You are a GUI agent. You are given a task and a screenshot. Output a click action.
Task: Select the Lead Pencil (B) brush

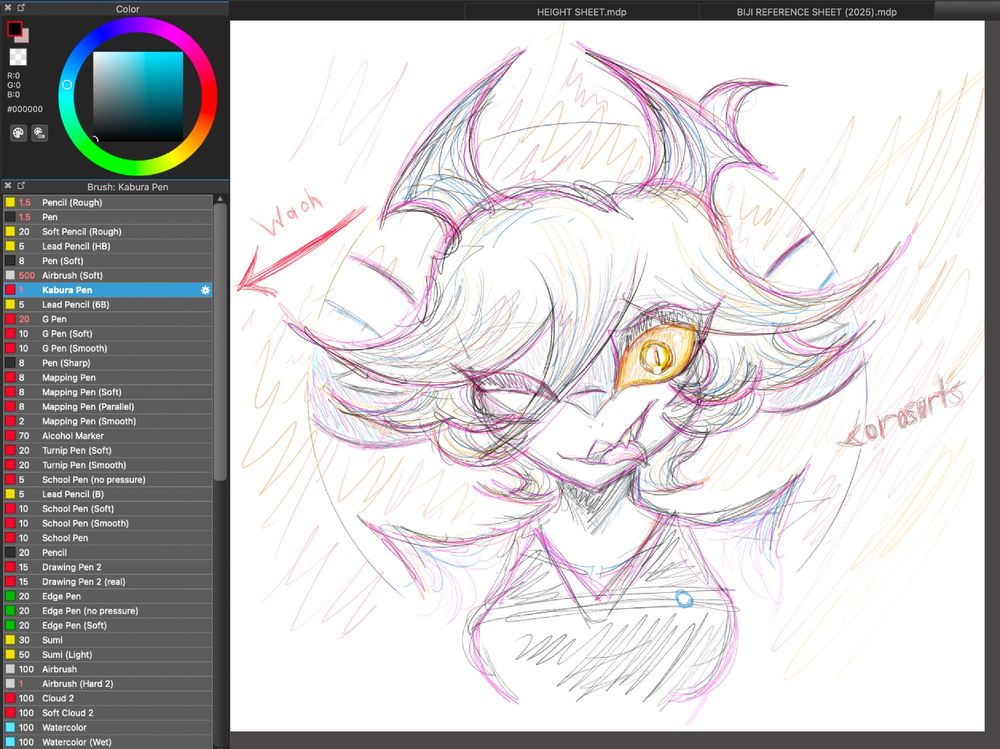[x=108, y=494]
